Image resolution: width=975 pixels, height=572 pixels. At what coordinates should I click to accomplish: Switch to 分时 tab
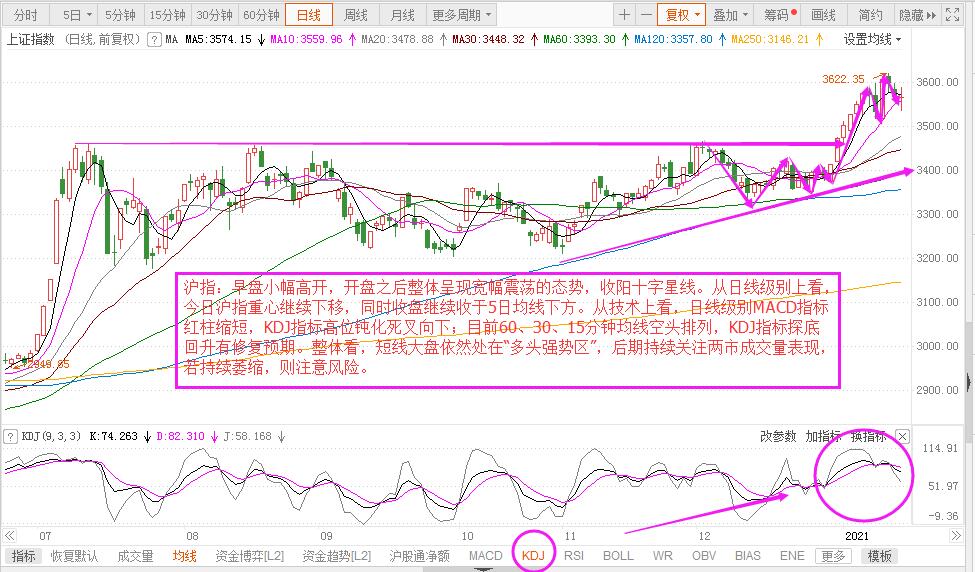pos(26,15)
